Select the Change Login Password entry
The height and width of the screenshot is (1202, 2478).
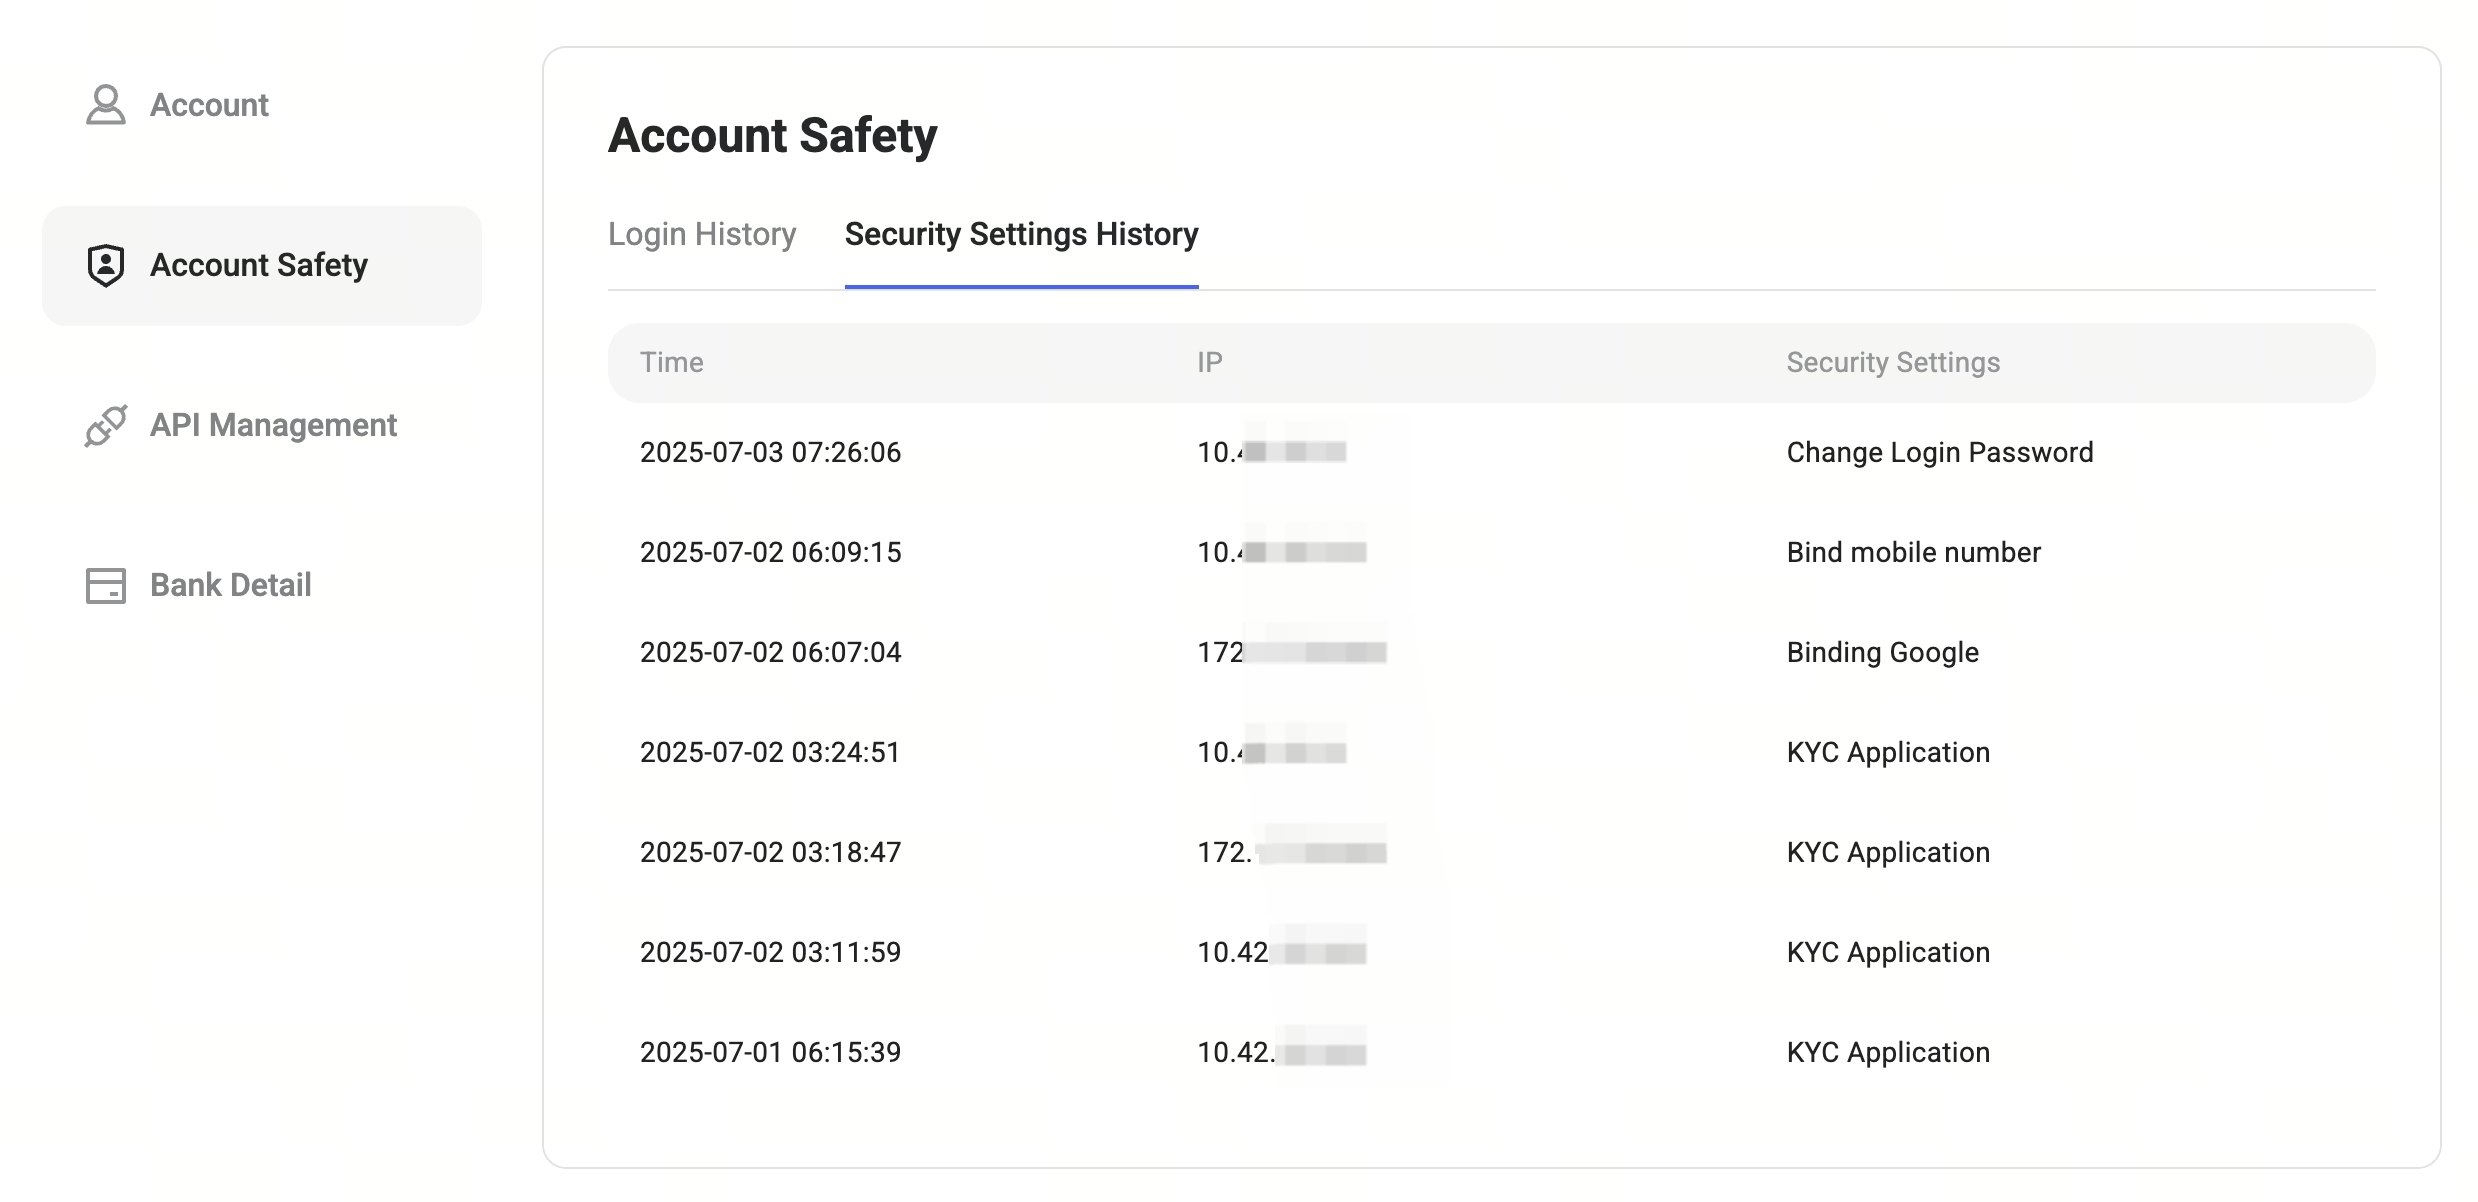(x=1939, y=452)
